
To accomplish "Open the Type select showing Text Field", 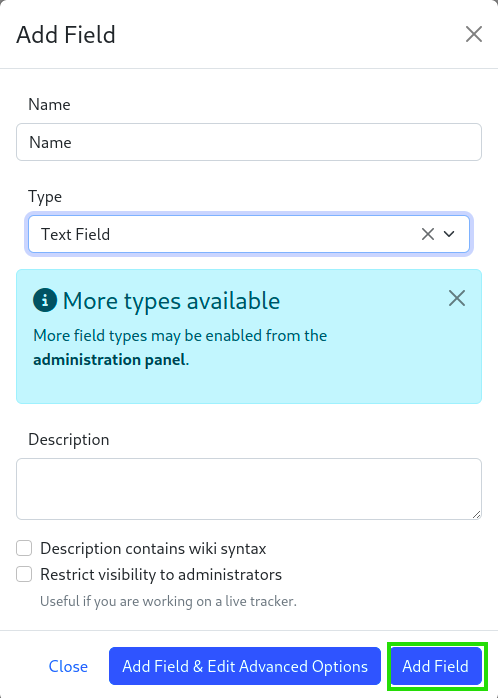I will click(249, 234).
